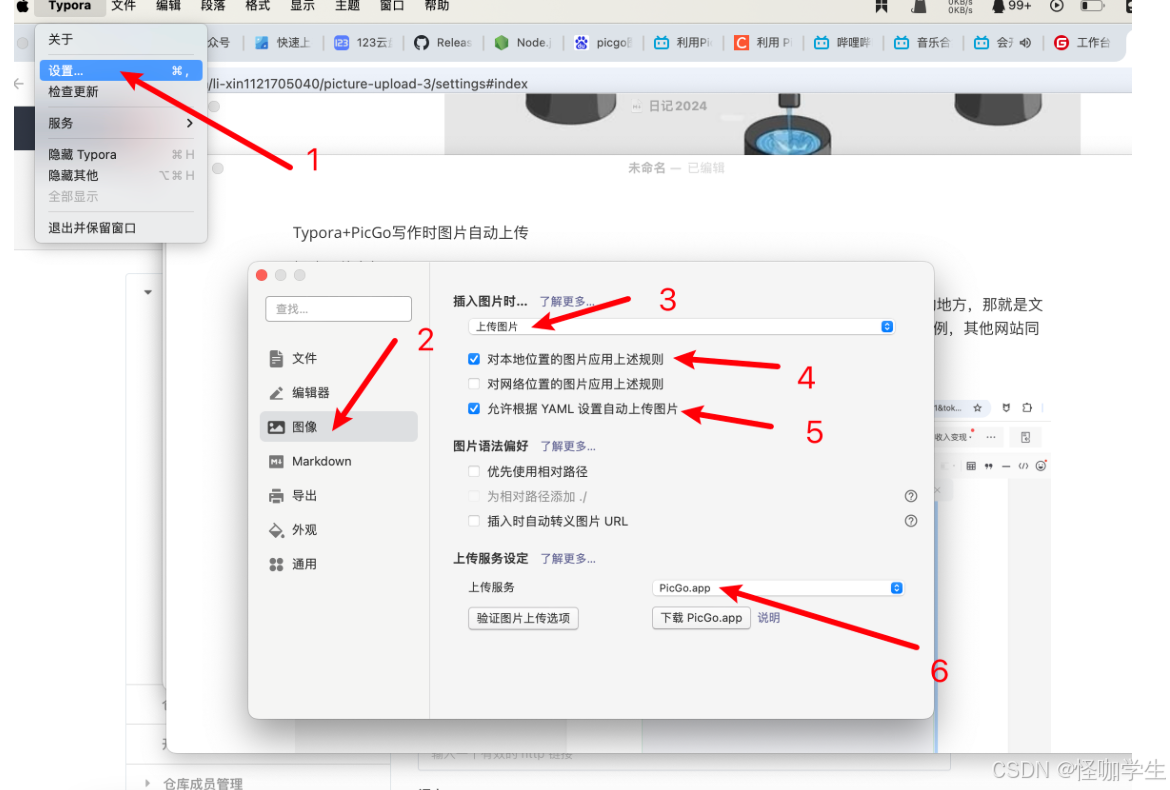Choose 隐藏其他 menu entry
The image size is (1170, 790).
pos(121,175)
